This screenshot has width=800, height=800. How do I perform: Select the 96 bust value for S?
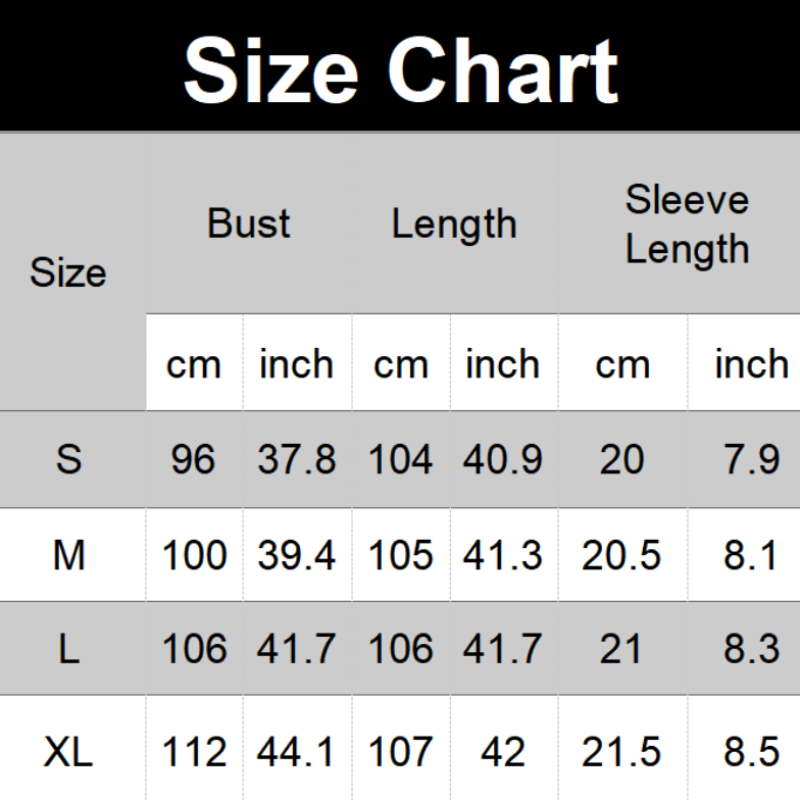193,459
